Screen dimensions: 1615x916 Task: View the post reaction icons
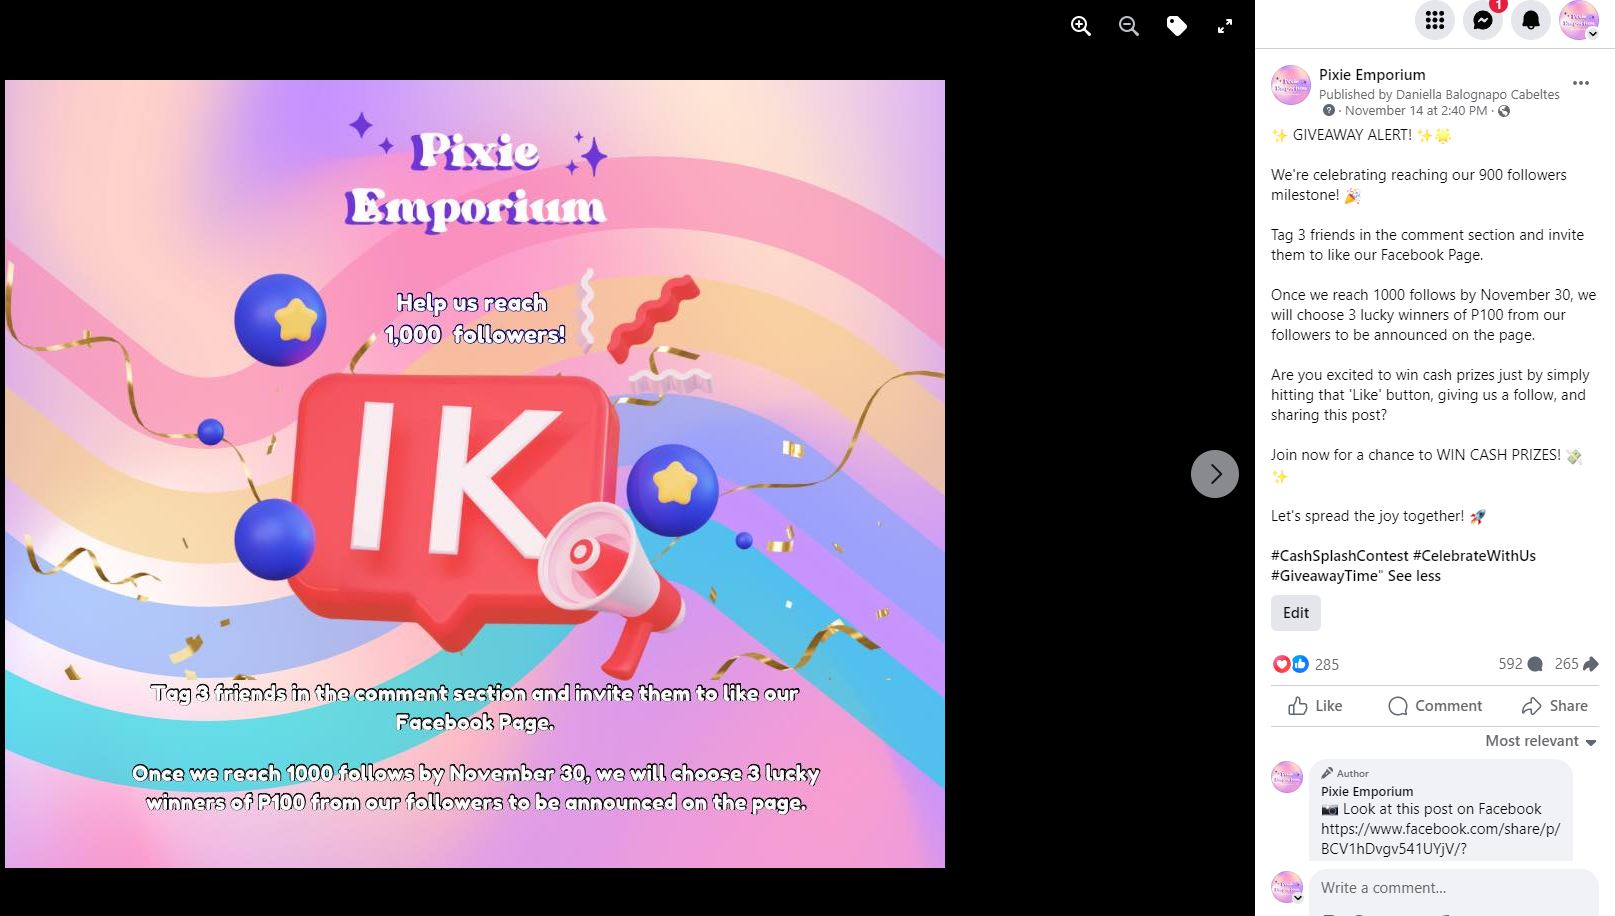(x=1290, y=664)
